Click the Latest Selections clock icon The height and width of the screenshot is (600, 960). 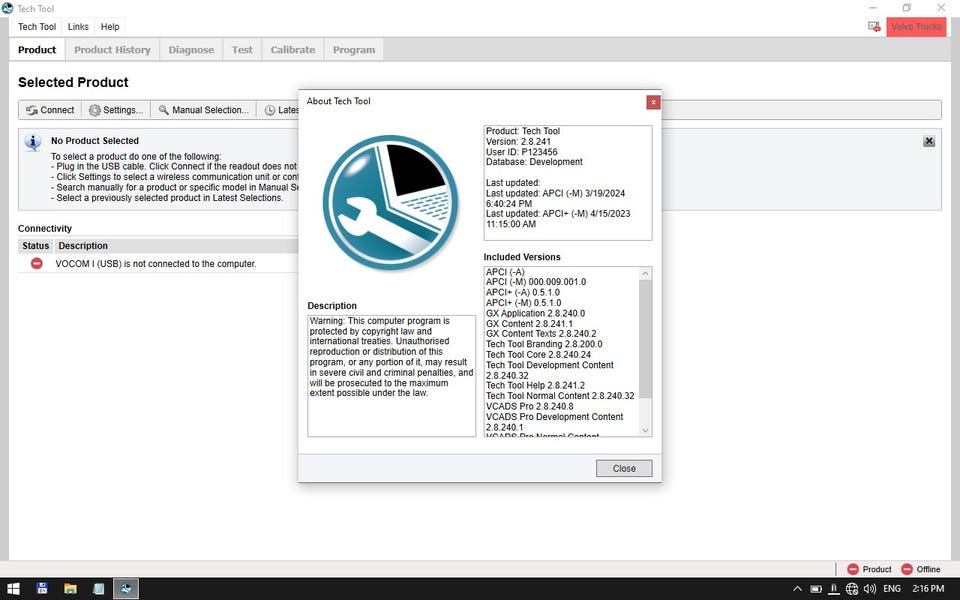(x=270, y=110)
